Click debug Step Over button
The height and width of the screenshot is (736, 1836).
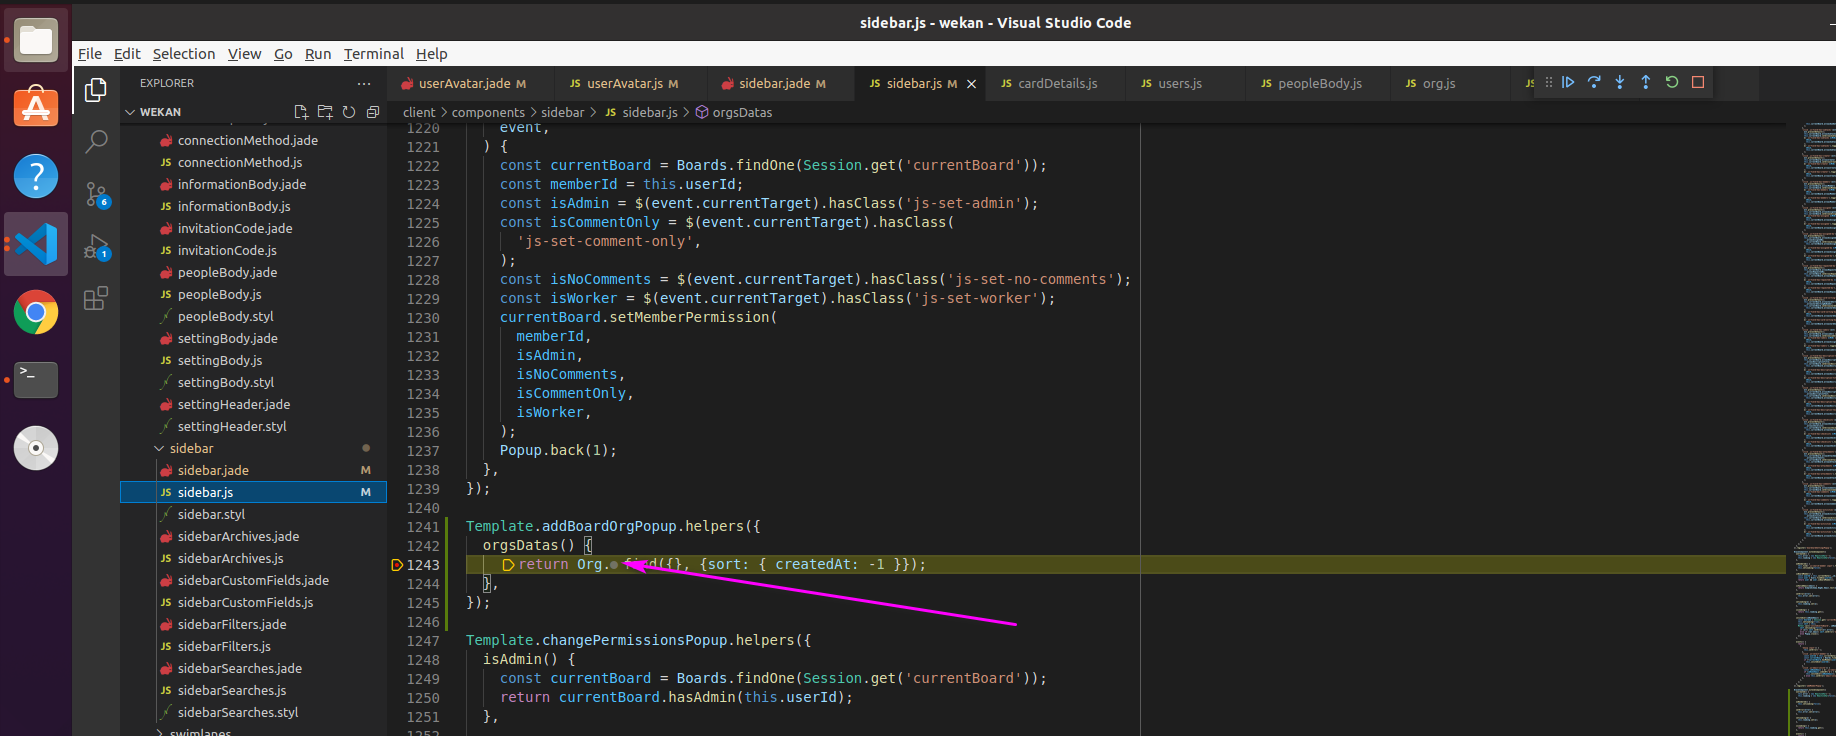click(x=1594, y=82)
